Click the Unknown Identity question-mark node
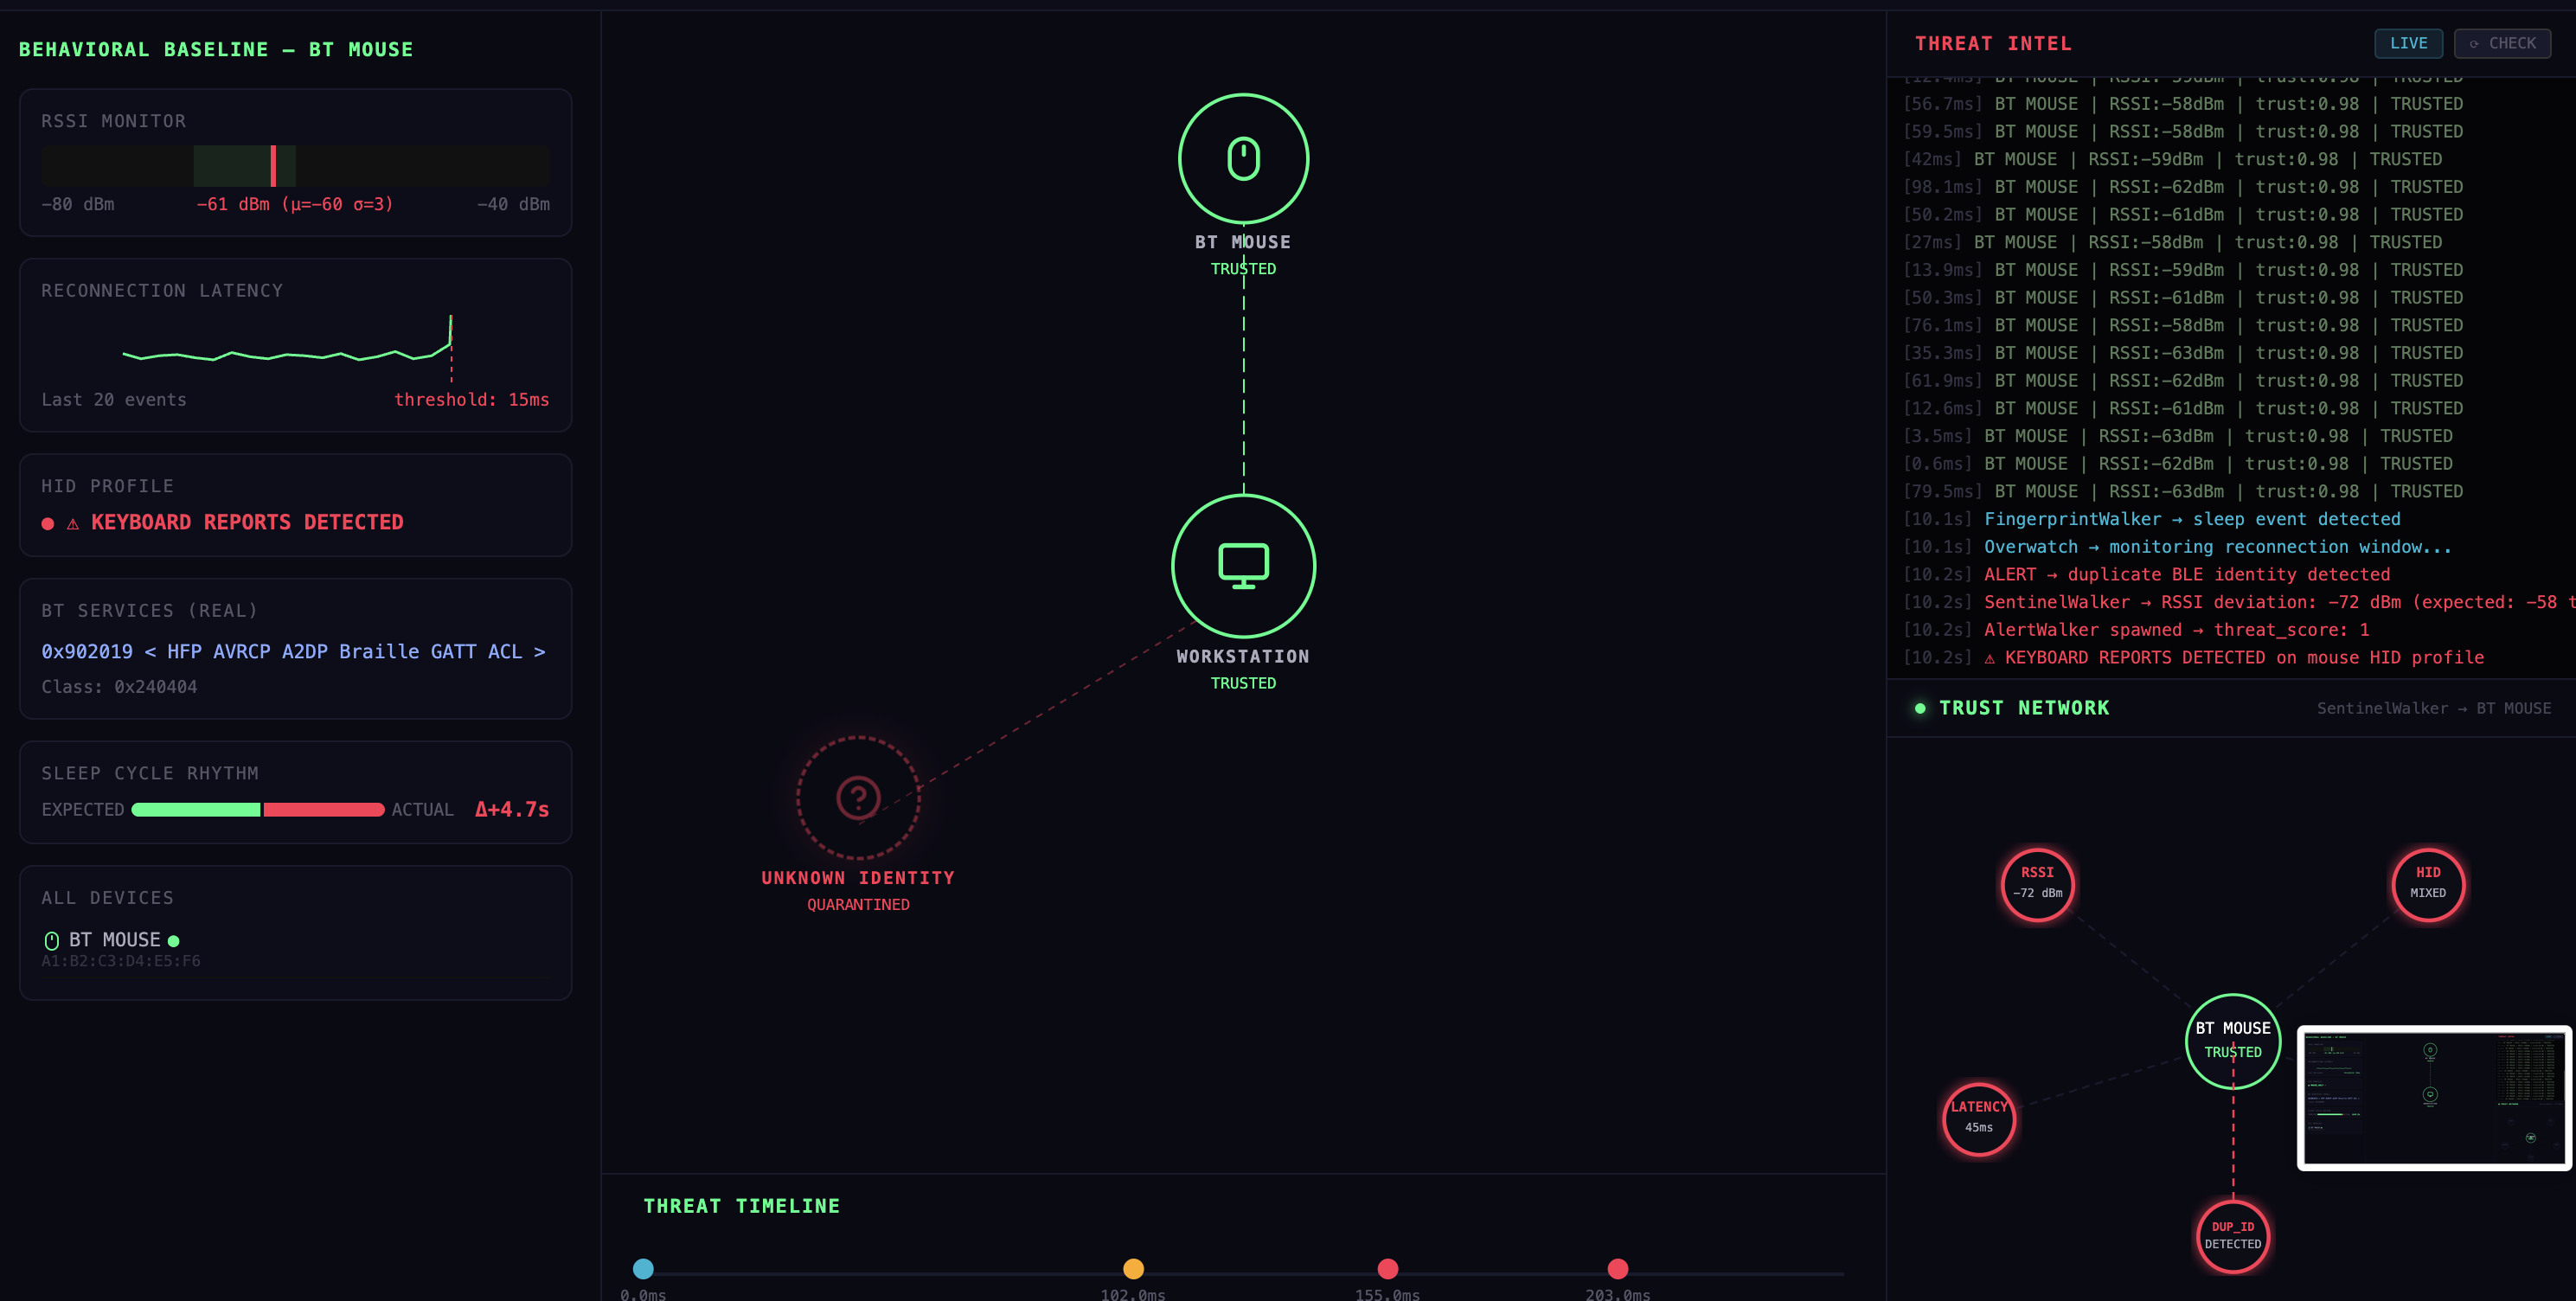Screen dimensions: 2576x1301 point(858,798)
